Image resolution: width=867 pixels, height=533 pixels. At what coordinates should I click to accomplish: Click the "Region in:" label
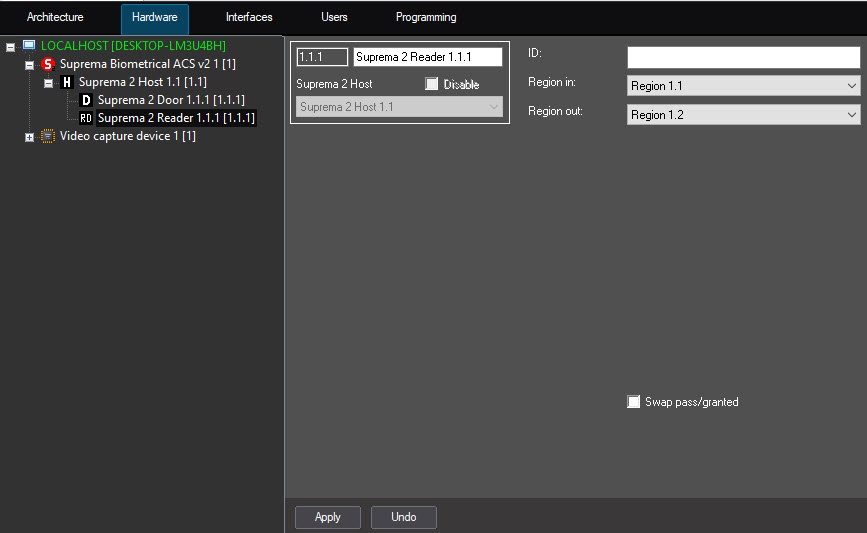[x=551, y=82]
